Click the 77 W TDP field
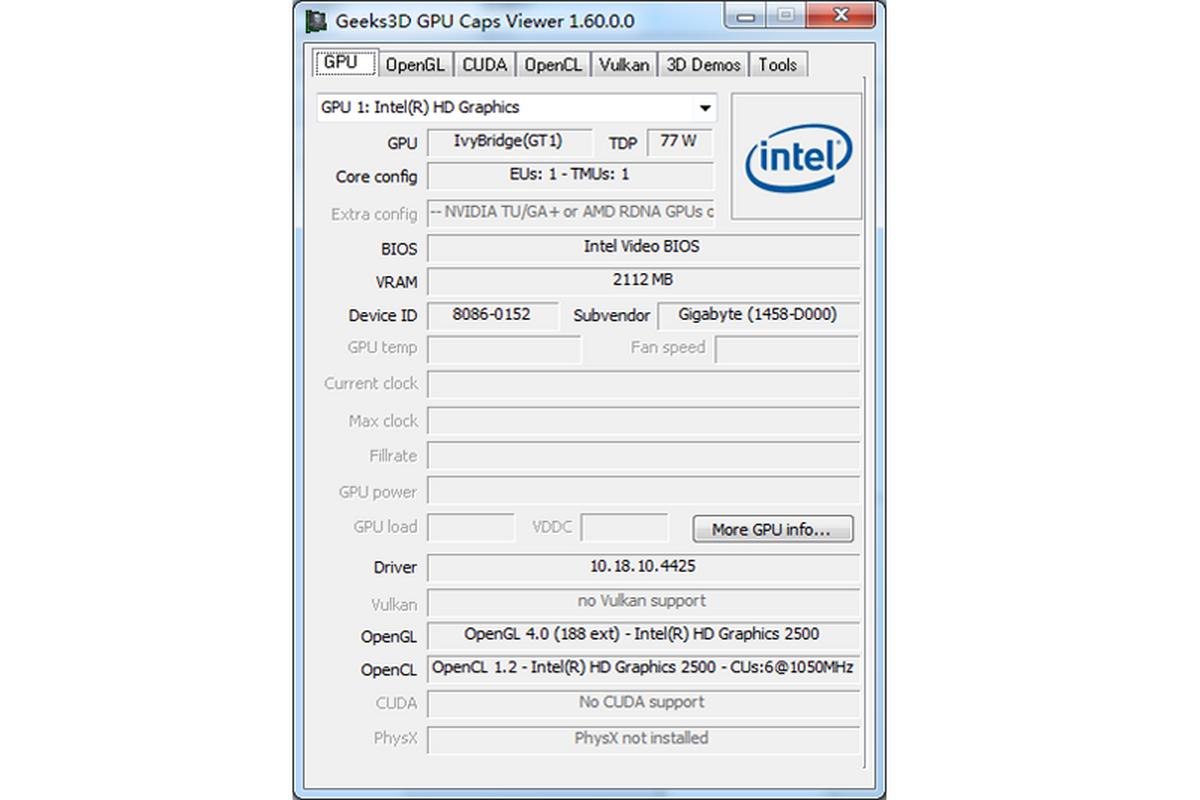This screenshot has width=1200, height=800. click(x=679, y=142)
